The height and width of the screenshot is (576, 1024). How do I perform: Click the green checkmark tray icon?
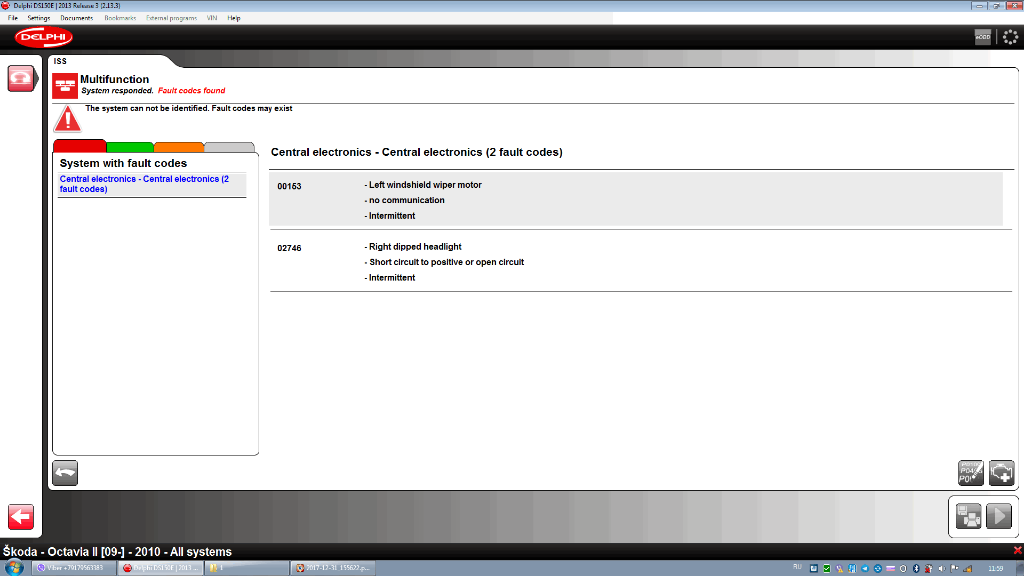point(827,569)
